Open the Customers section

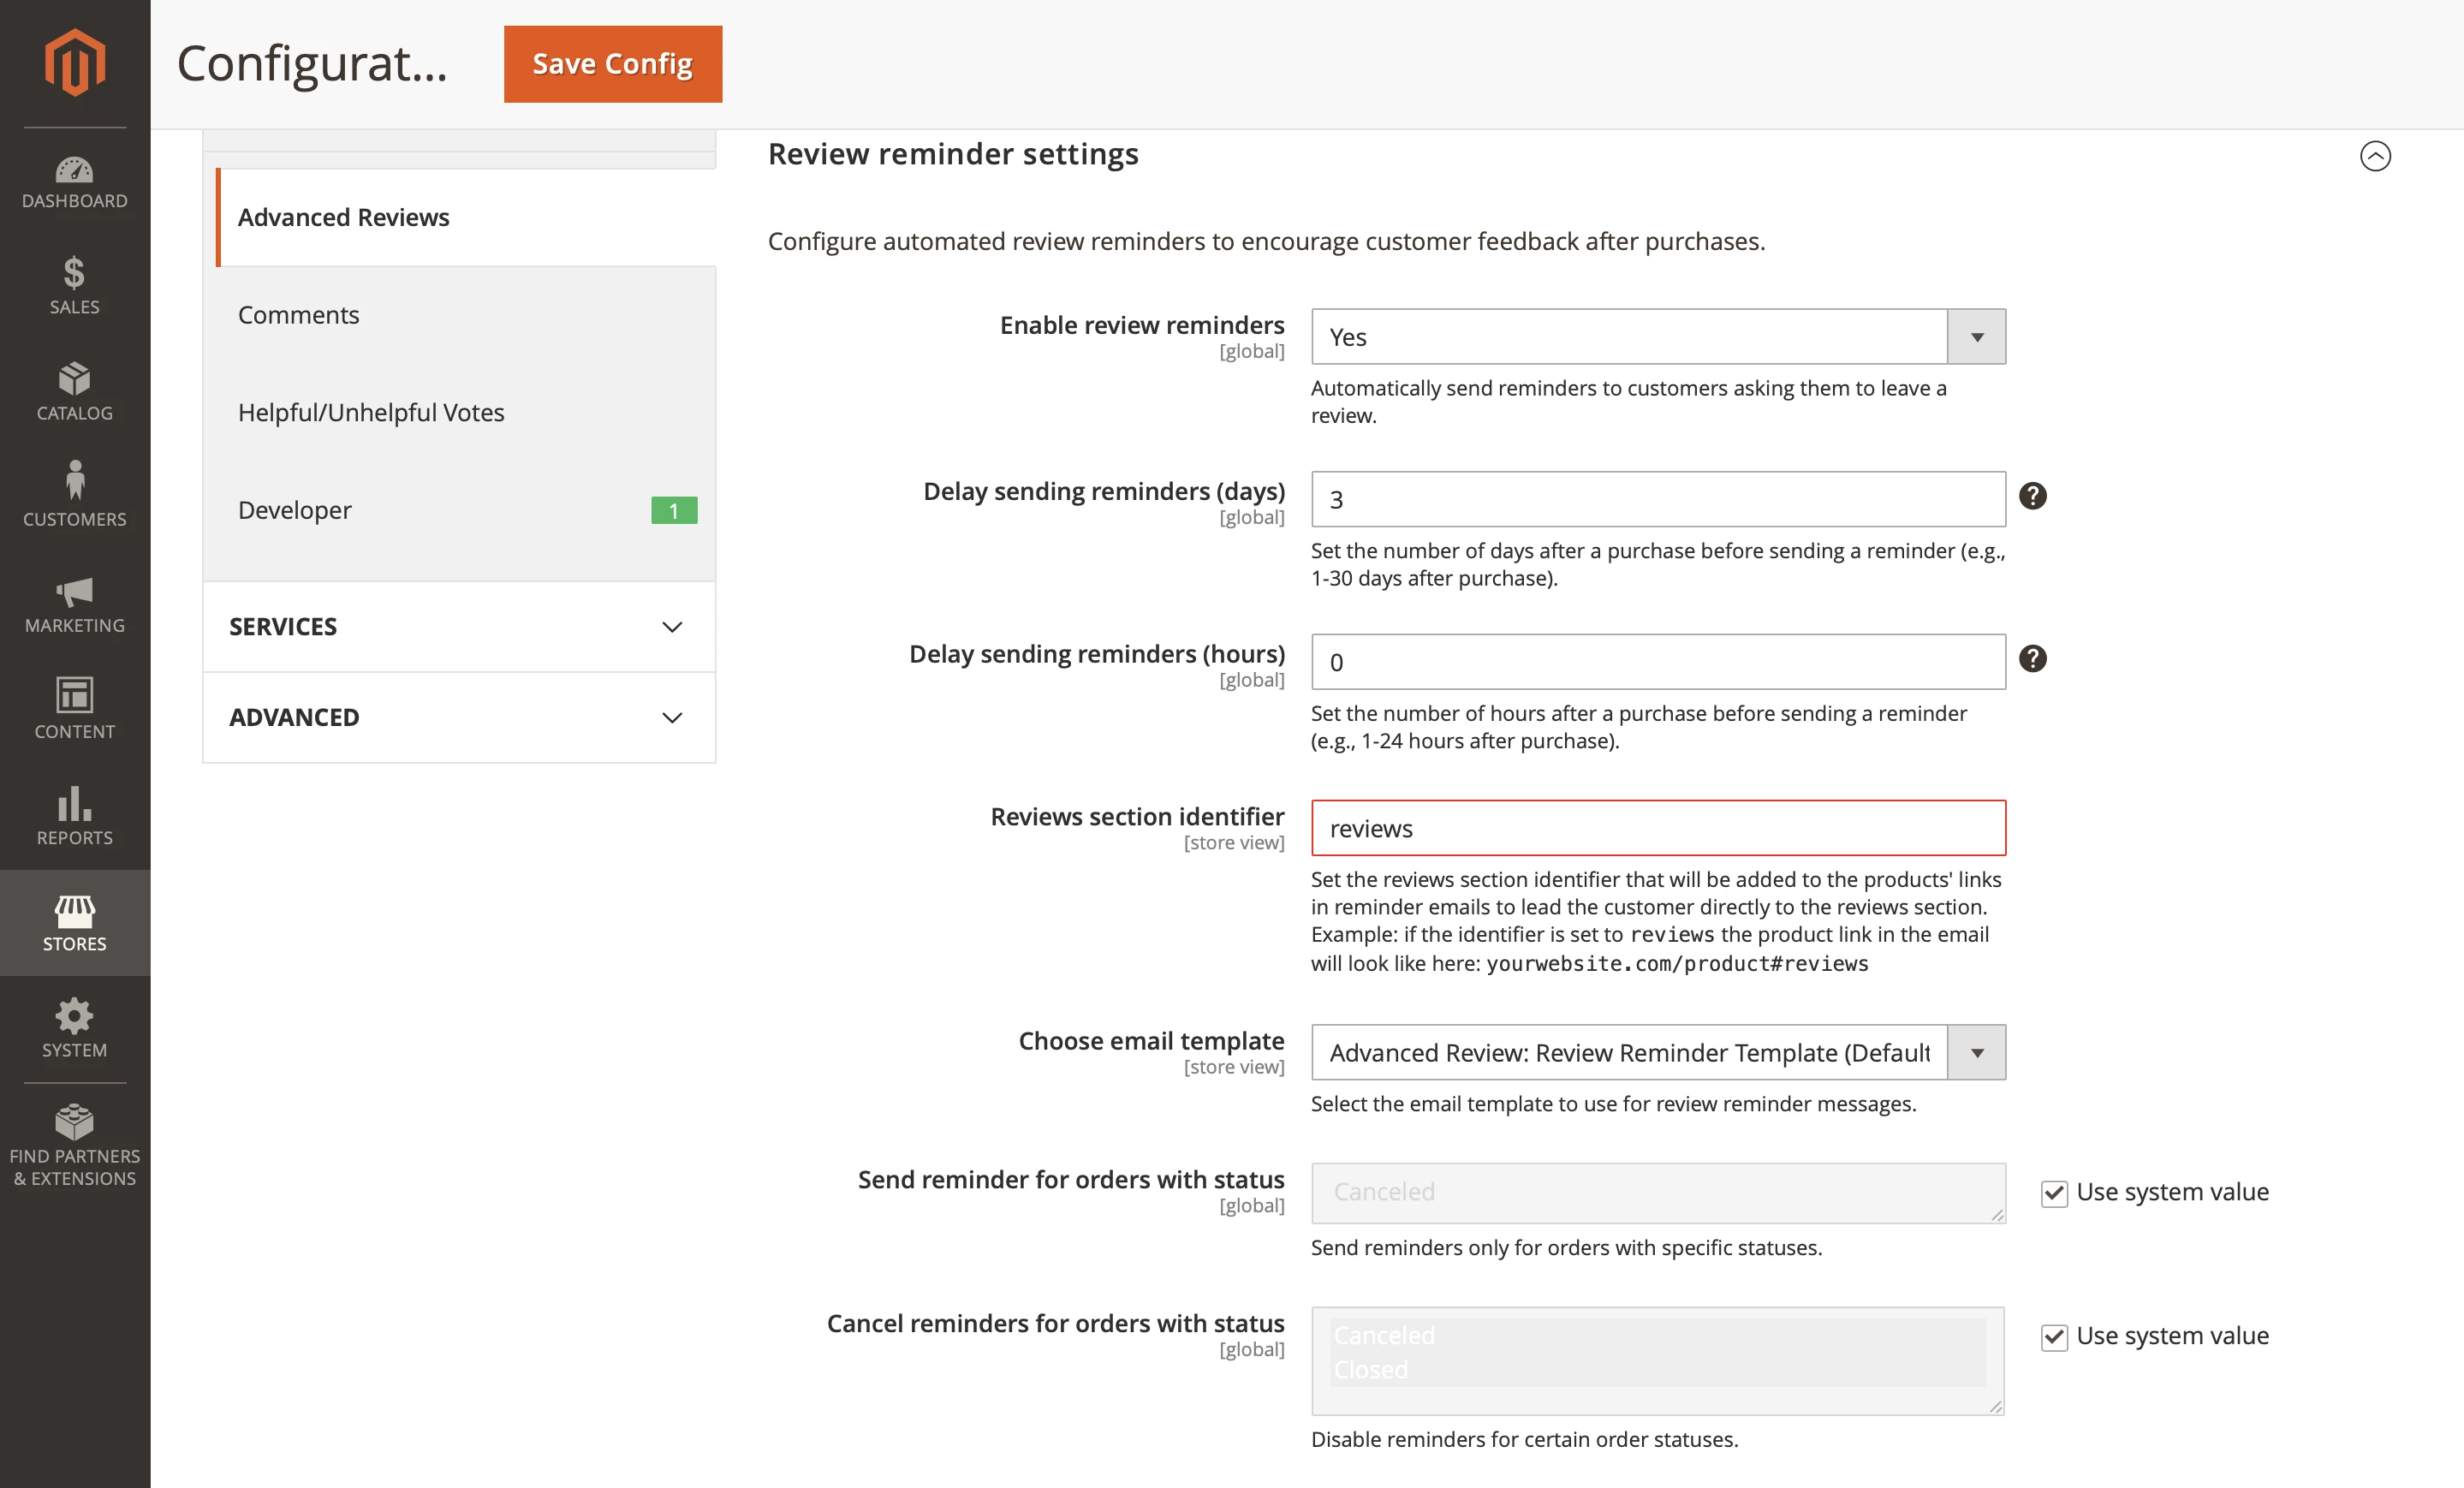coord(75,497)
